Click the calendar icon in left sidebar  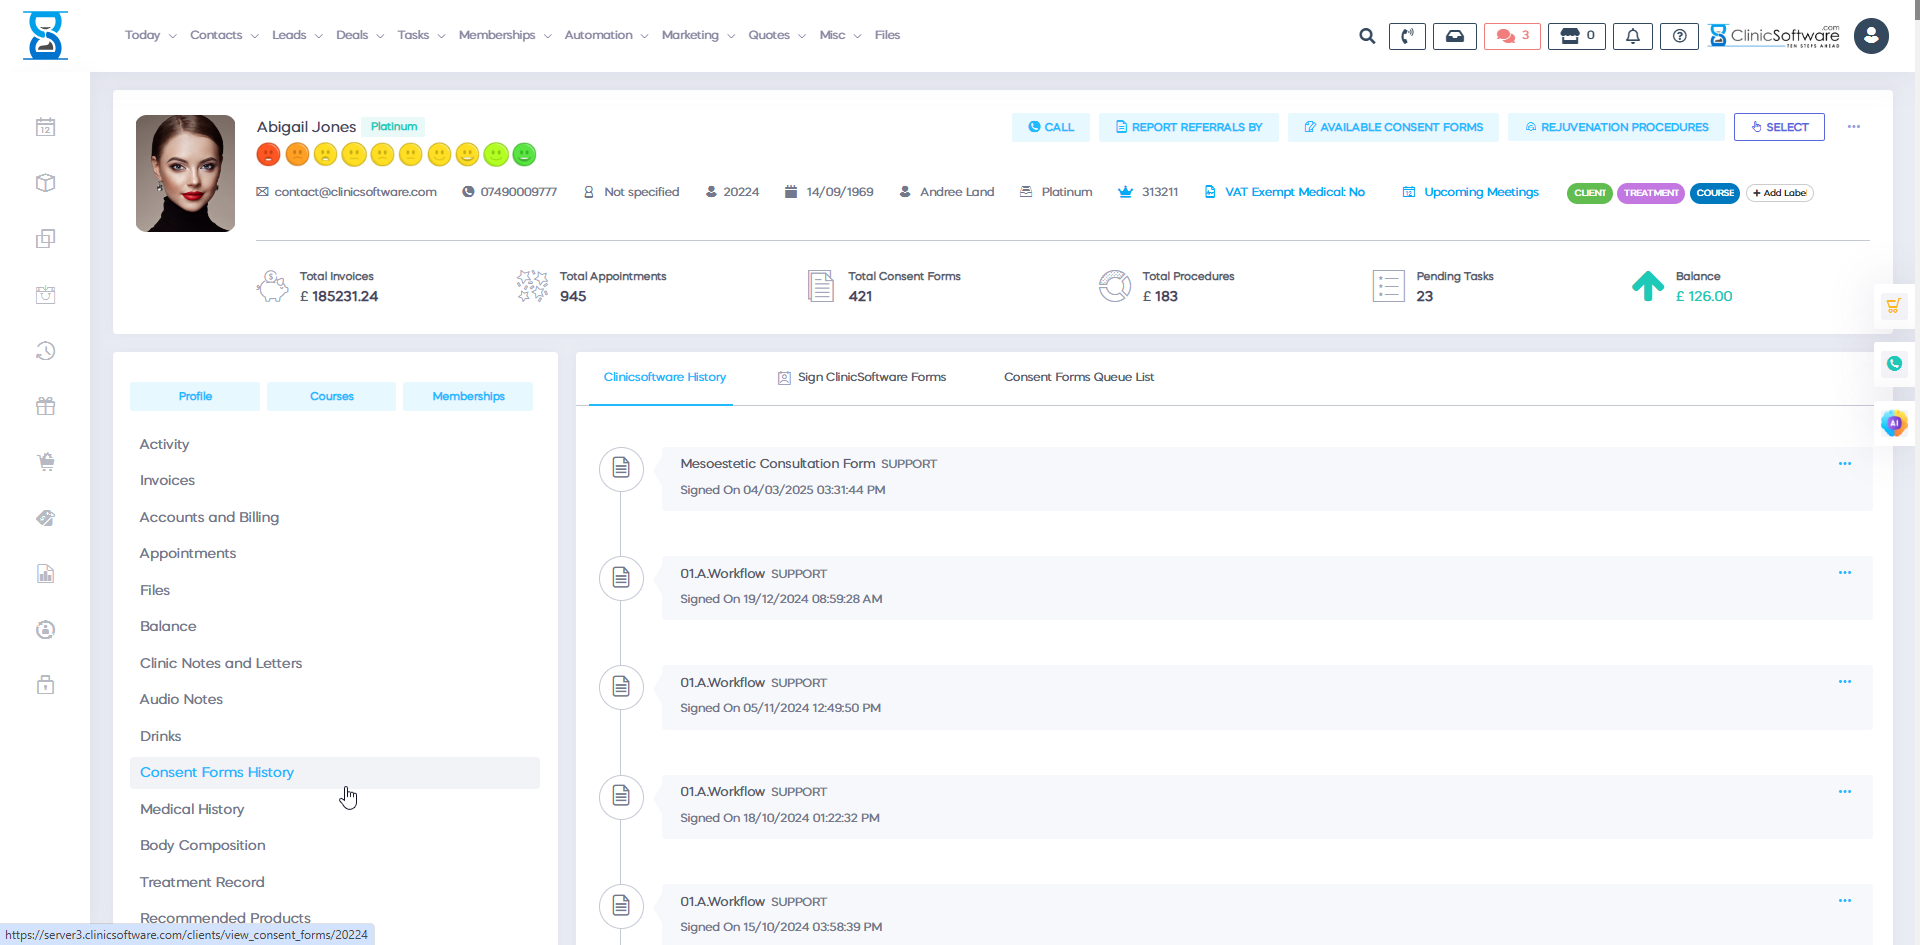(x=46, y=127)
